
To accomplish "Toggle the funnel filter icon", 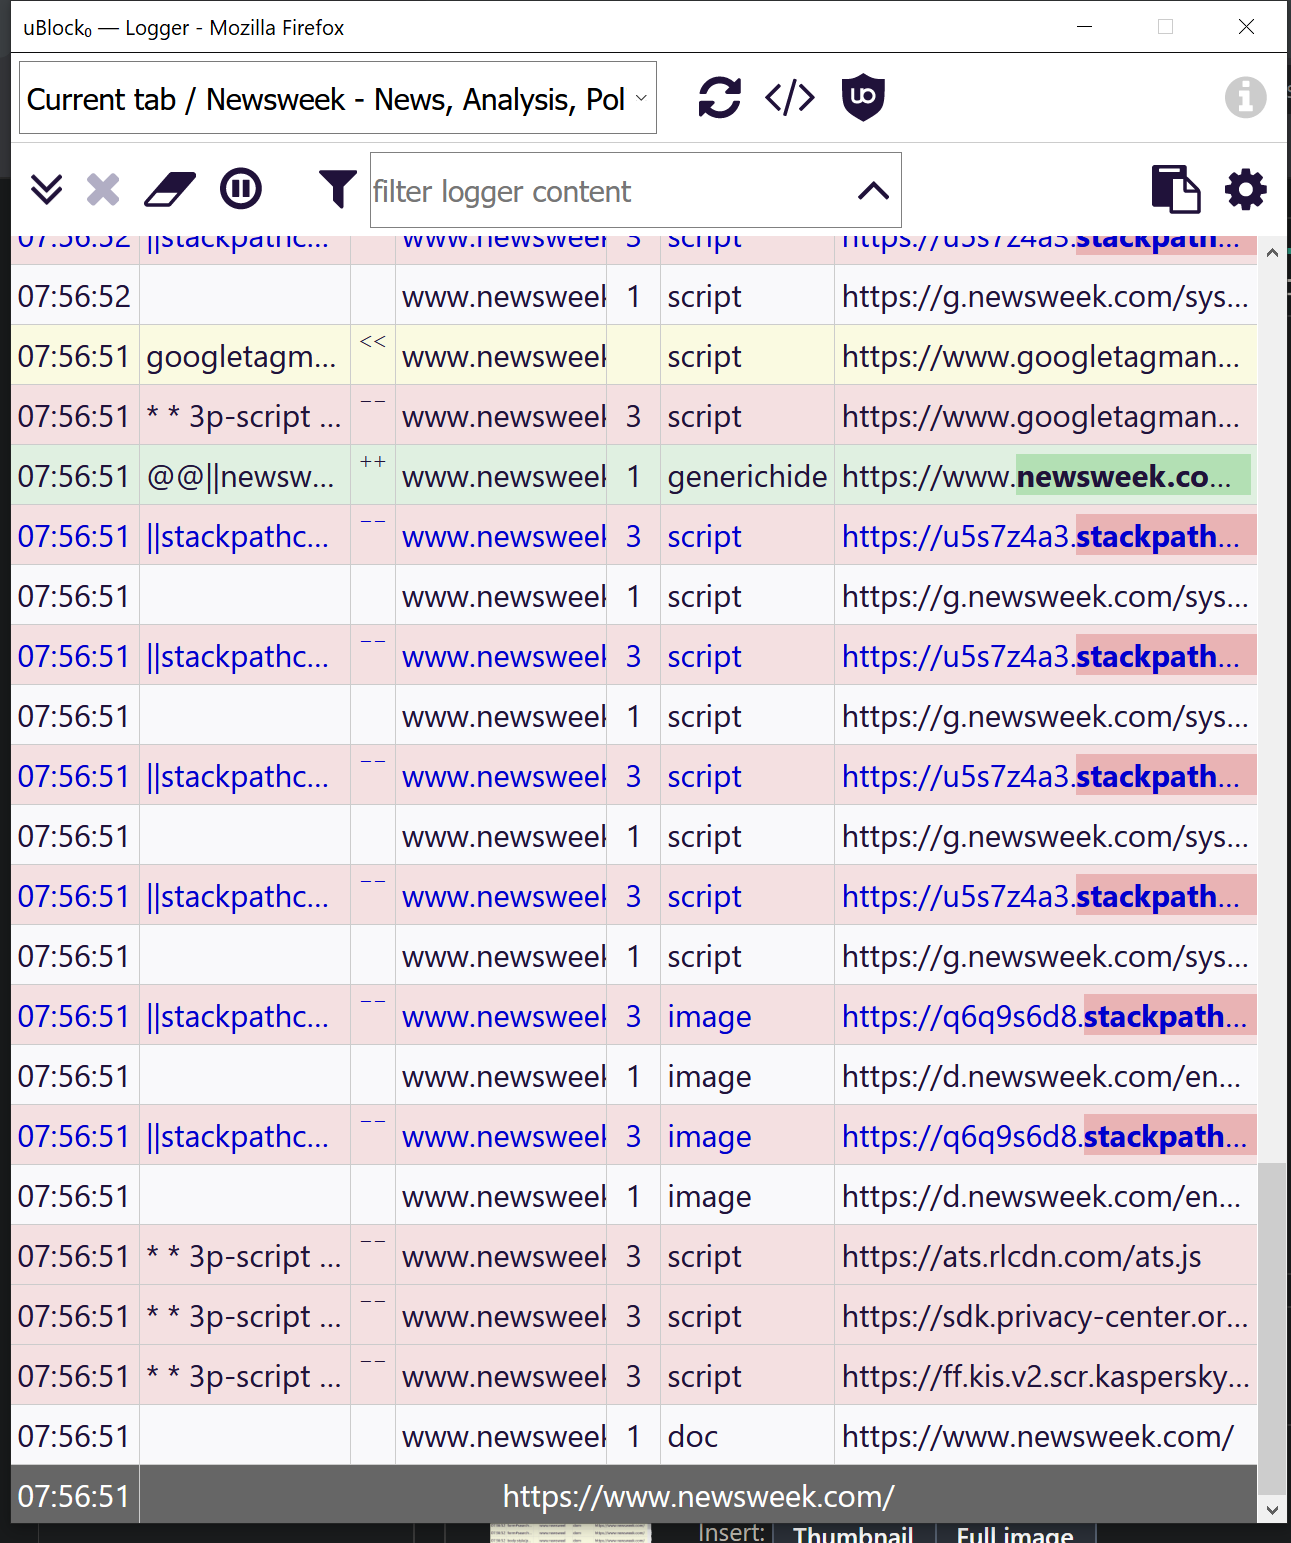I will click(x=338, y=189).
